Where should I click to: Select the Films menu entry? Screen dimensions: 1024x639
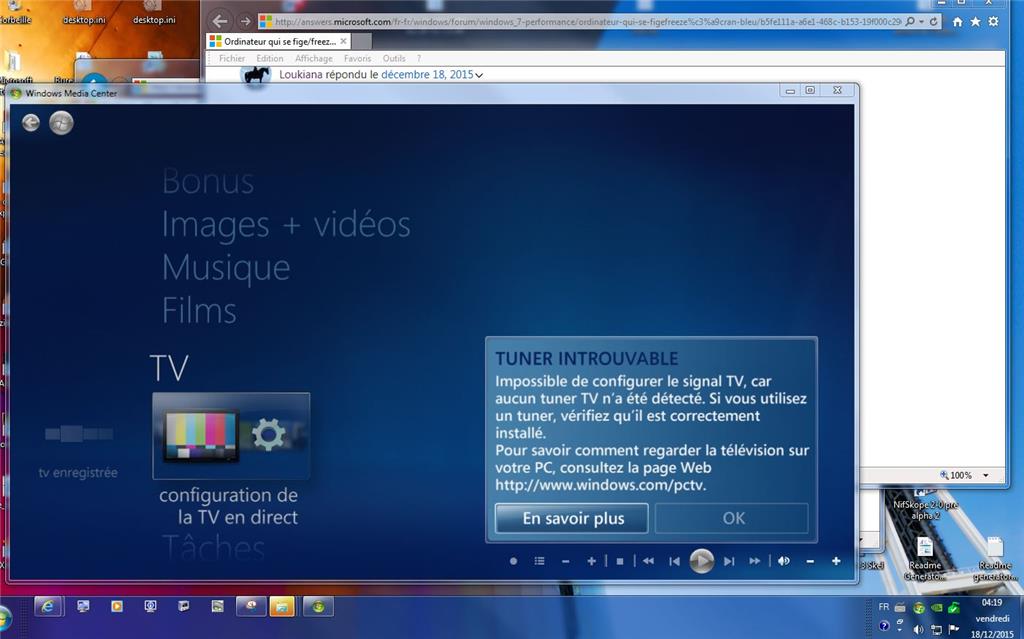199,310
